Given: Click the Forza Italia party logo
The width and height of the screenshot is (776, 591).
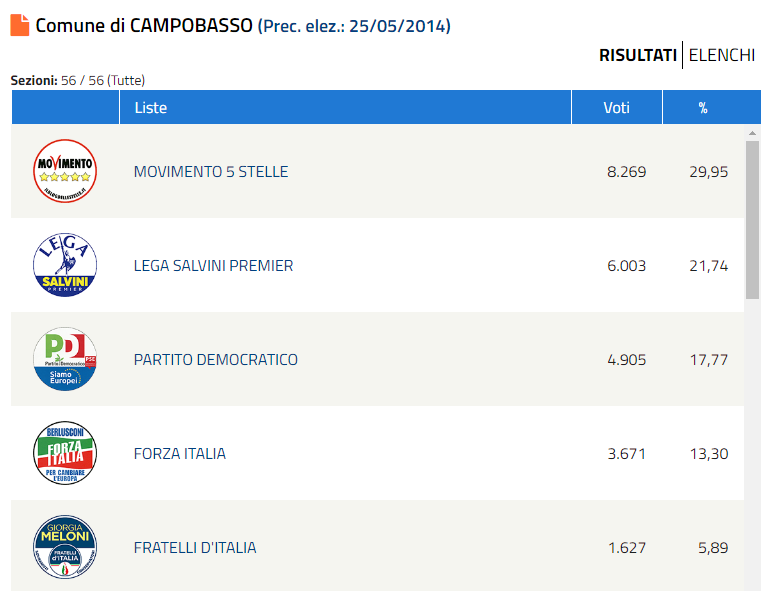Looking at the screenshot, I should [x=65, y=453].
